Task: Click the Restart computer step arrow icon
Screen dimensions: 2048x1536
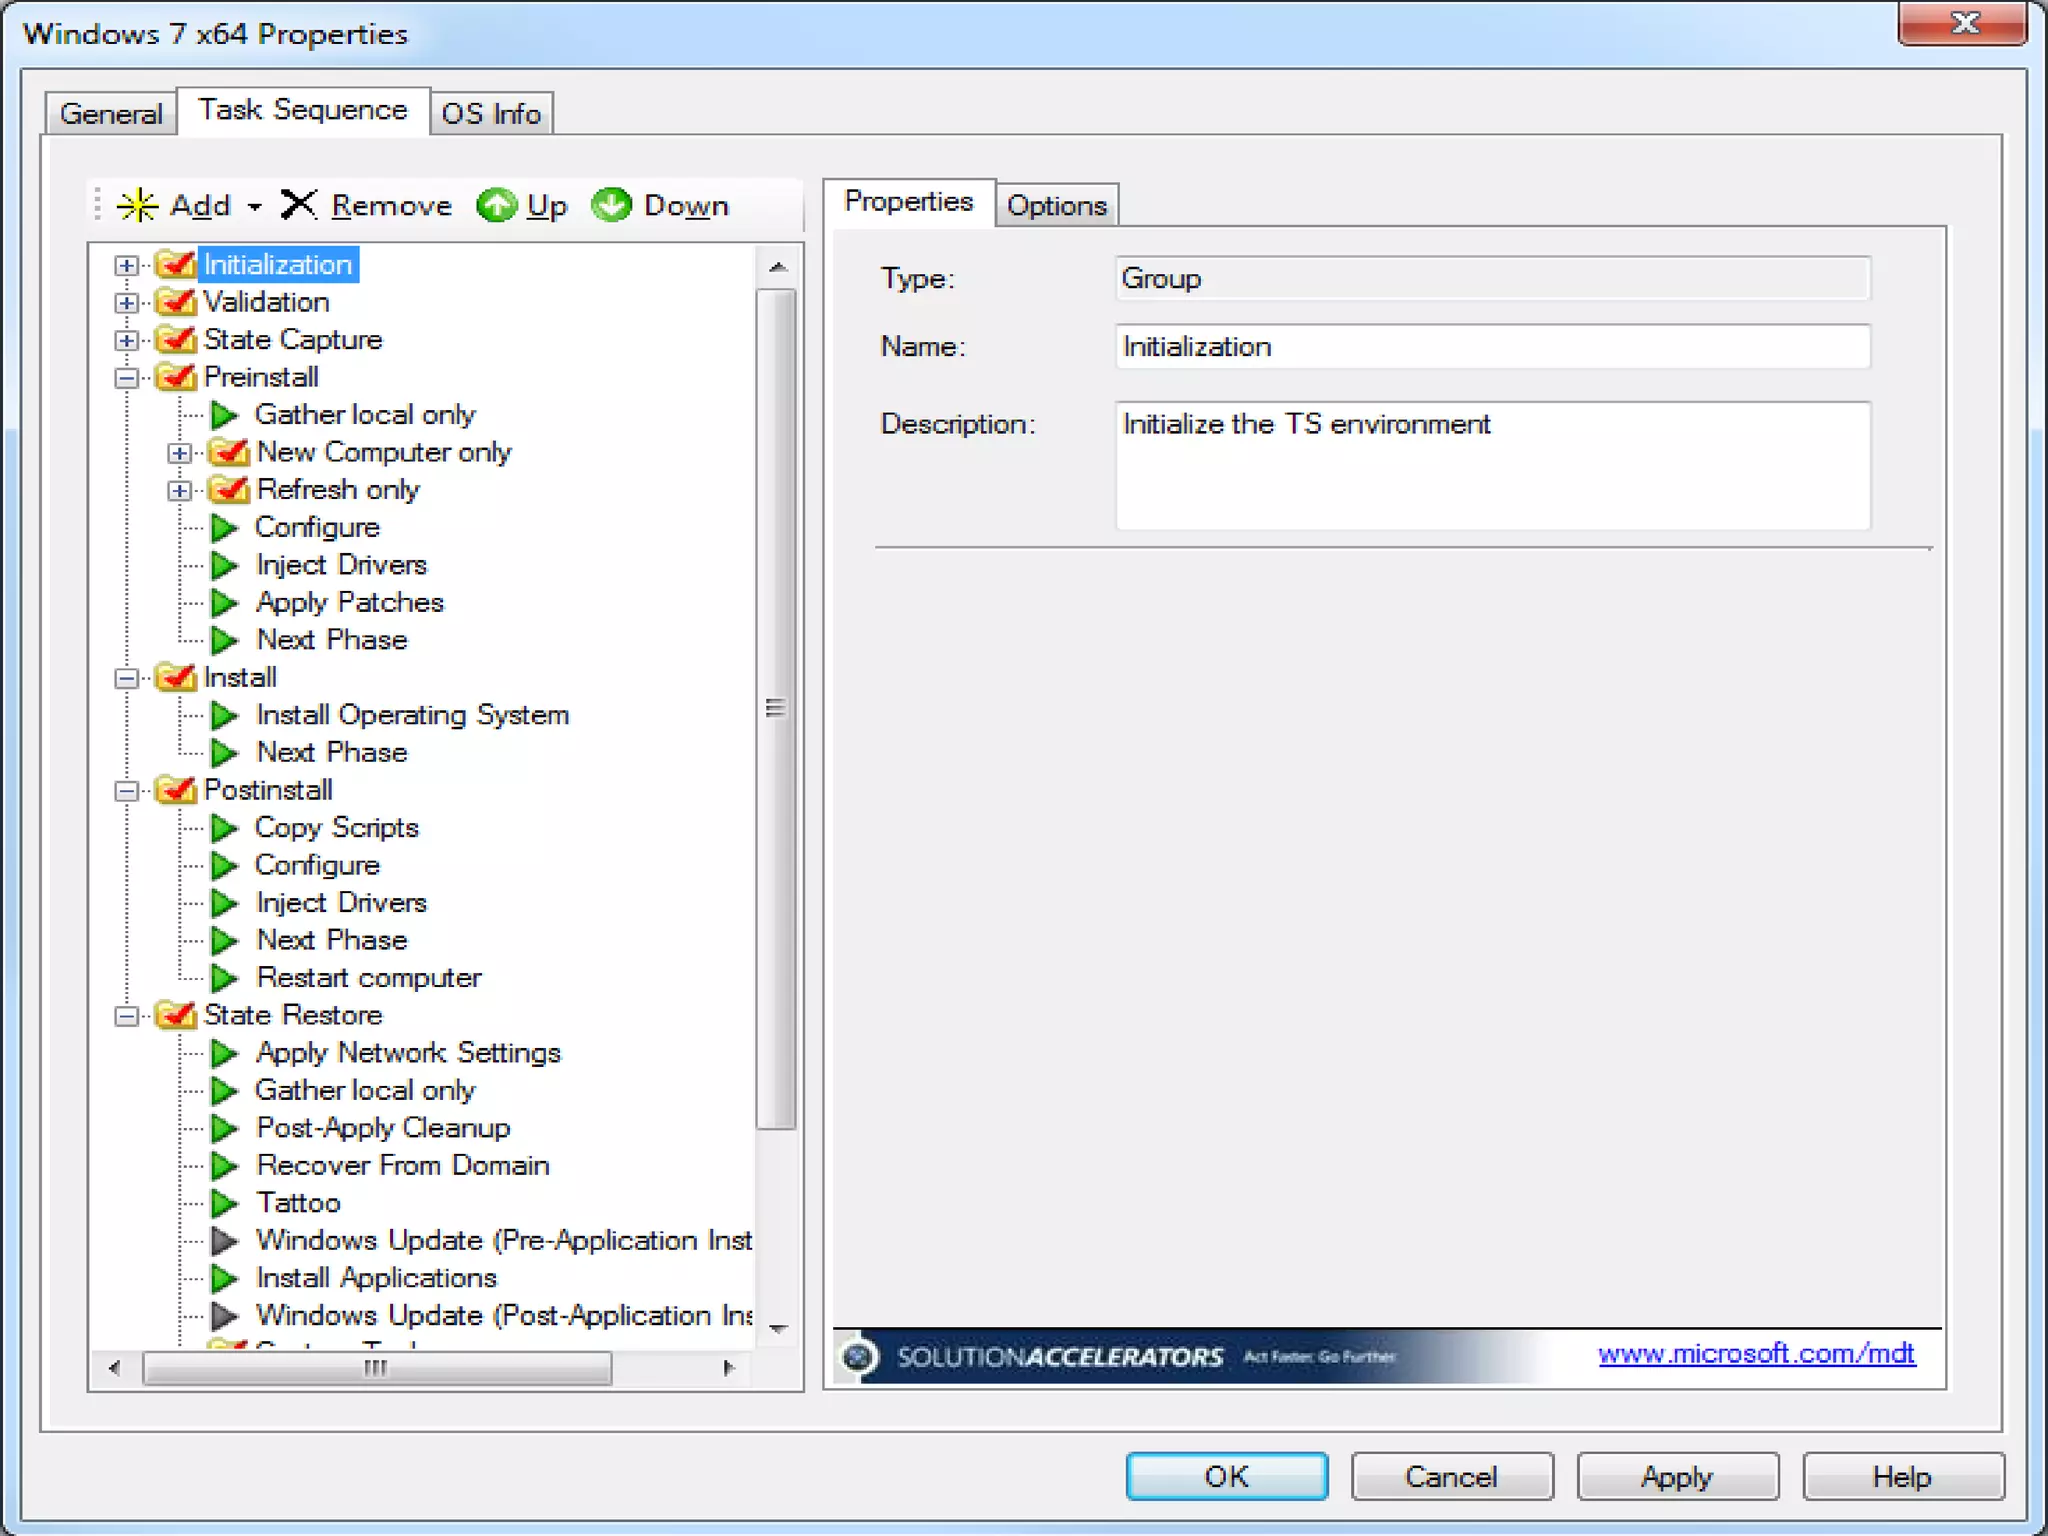Action: [x=225, y=978]
